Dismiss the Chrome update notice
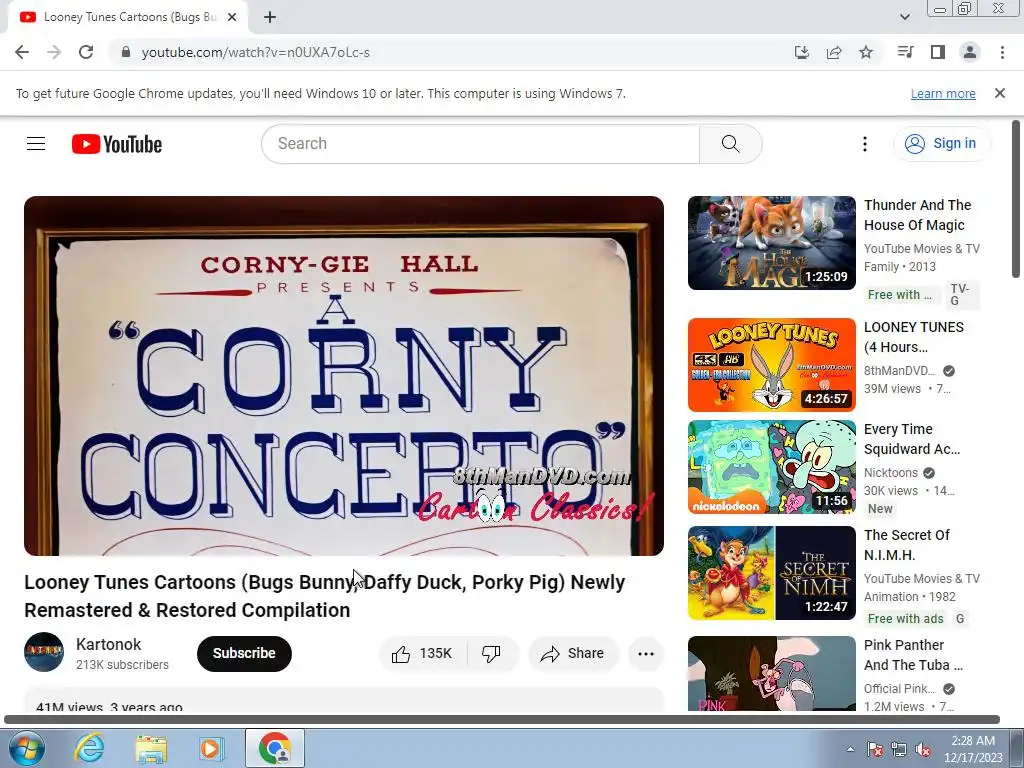1024x768 pixels. pos(1000,93)
